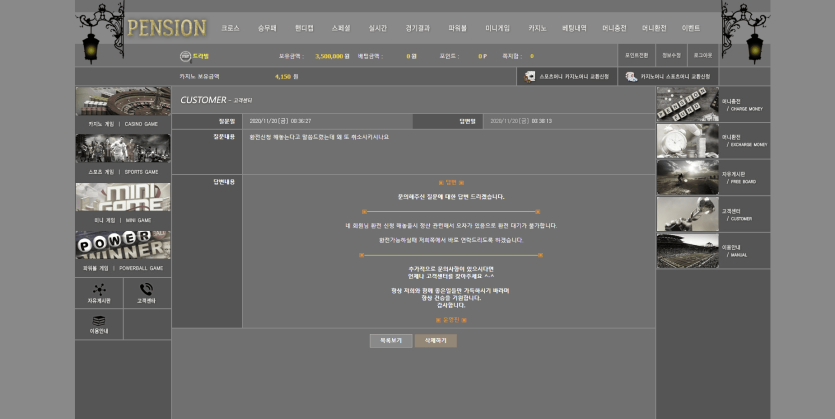Open the Free Board thumbnail
Viewport: 835px width, 419px height.
(687, 177)
